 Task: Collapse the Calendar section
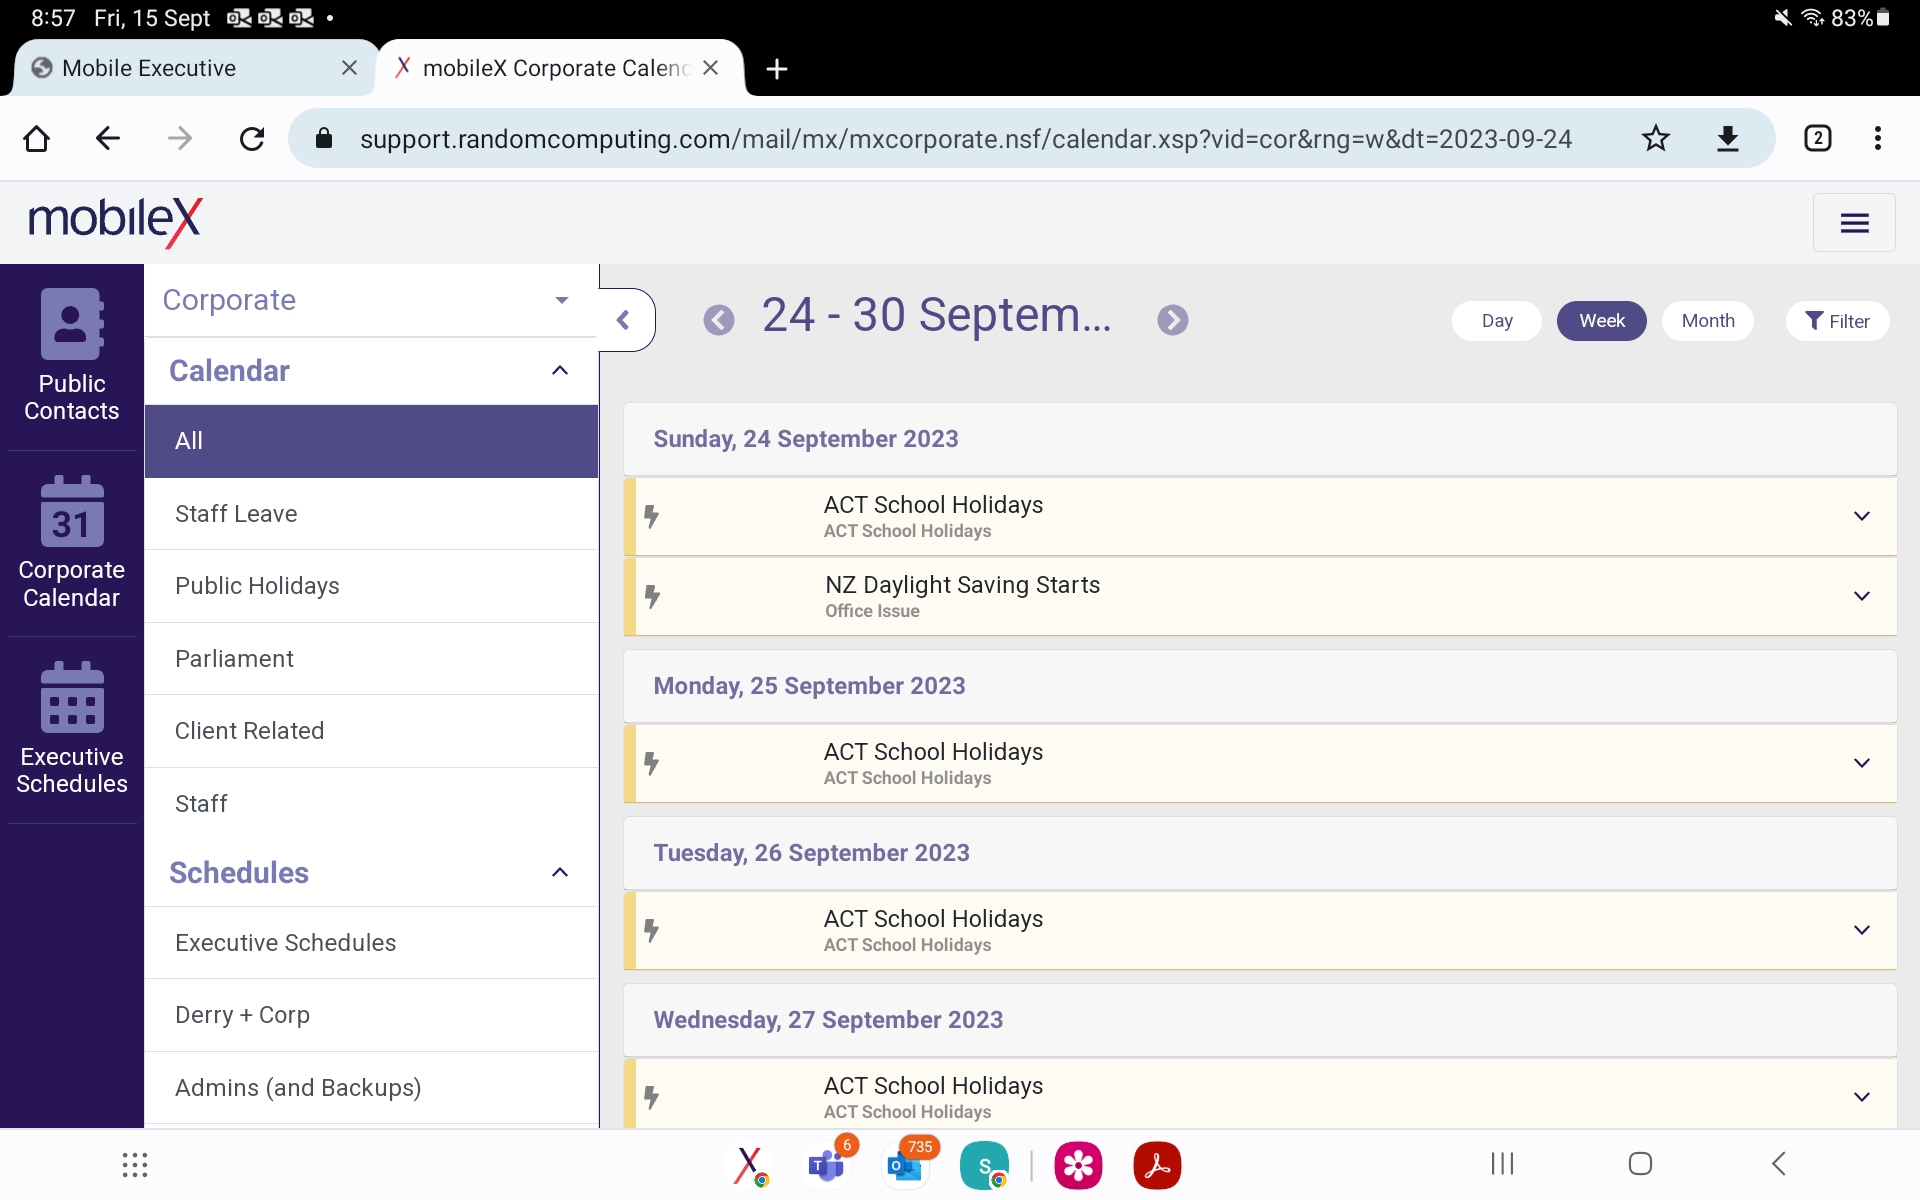click(560, 371)
